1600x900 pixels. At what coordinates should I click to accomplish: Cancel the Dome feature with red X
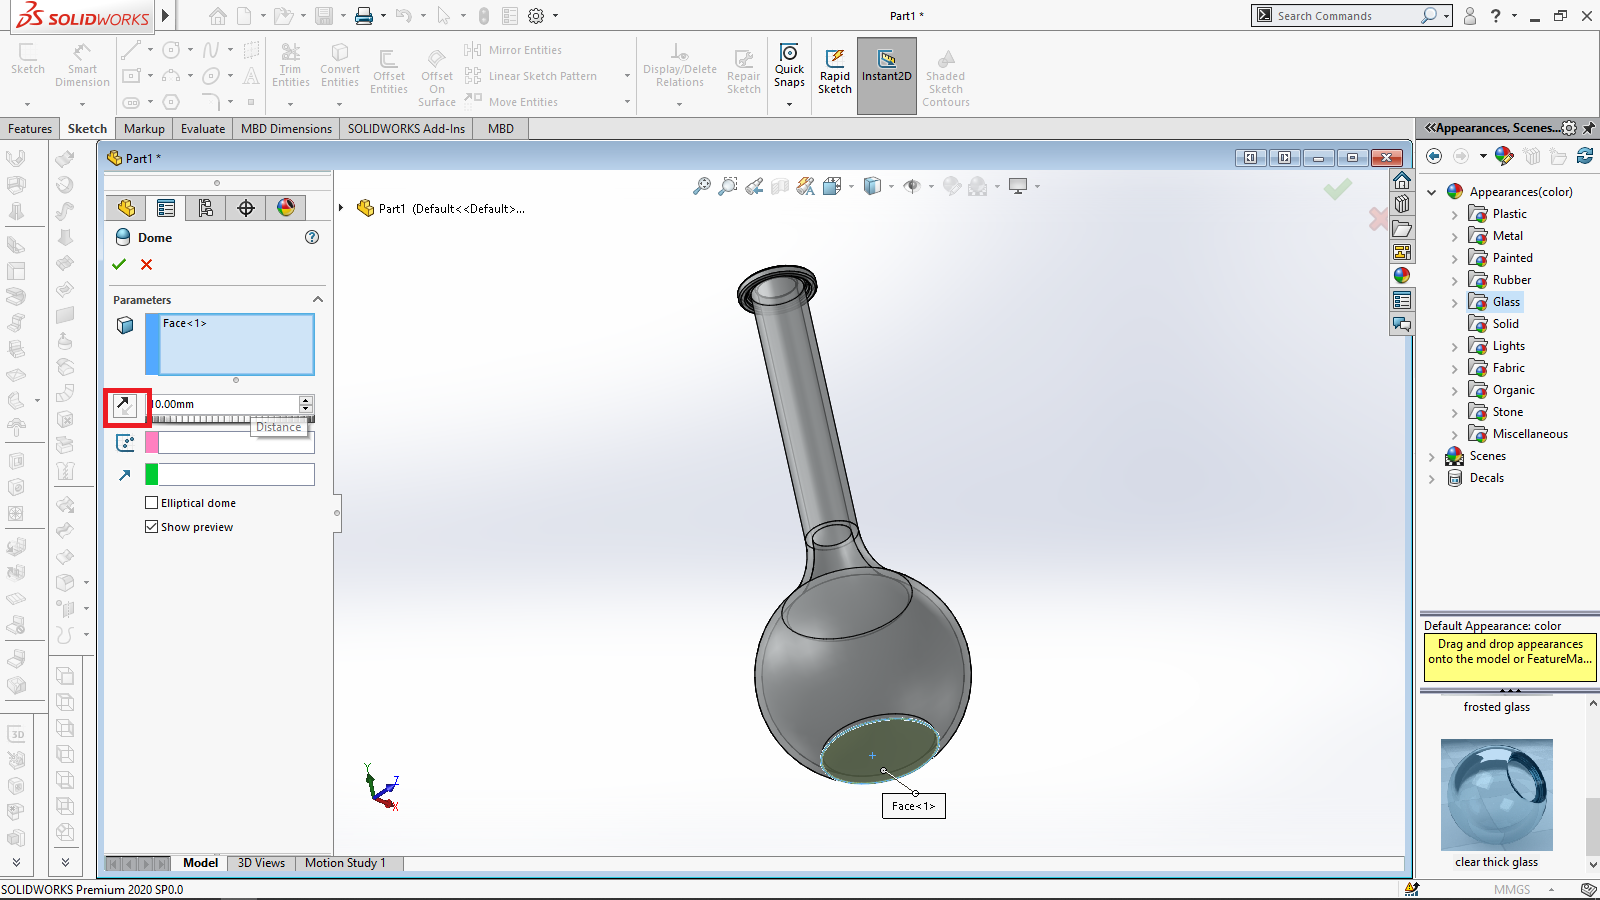pos(147,264)
